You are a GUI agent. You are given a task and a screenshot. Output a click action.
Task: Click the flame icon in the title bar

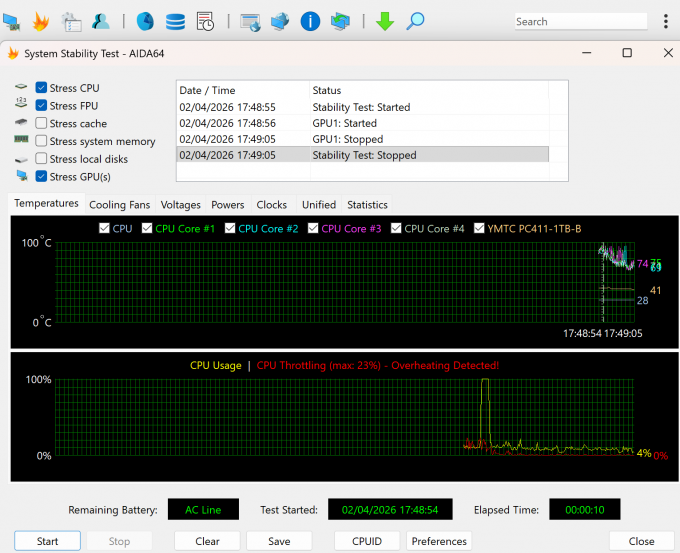click(13, 53)
